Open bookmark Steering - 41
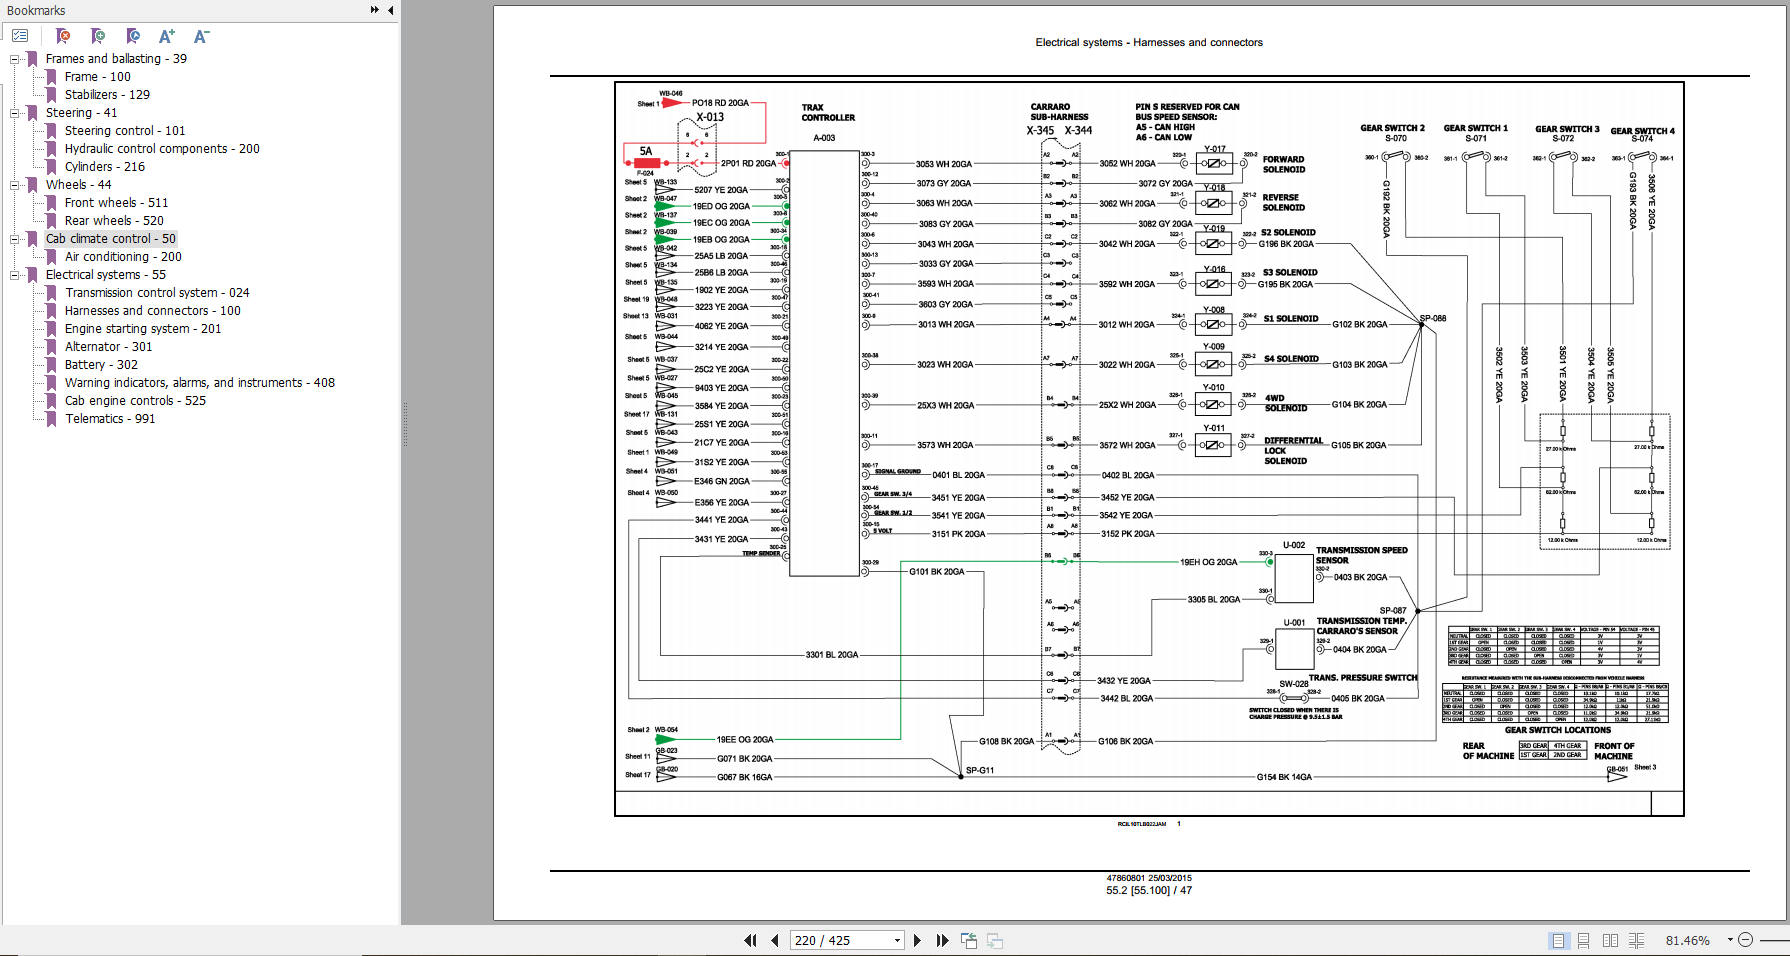This screenshot has width=1790, height=956. click(x=81, y=113)
